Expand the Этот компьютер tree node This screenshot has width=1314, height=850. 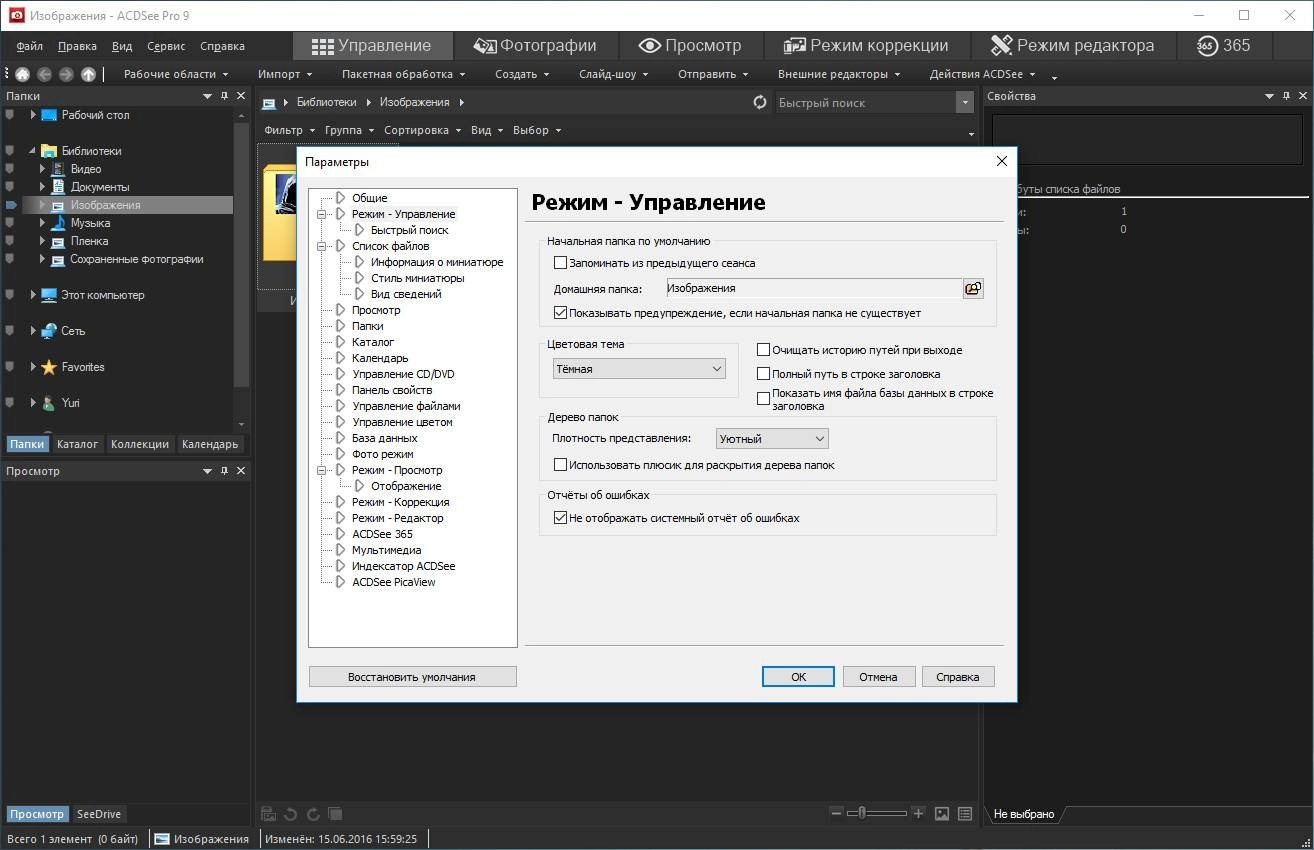33,295
